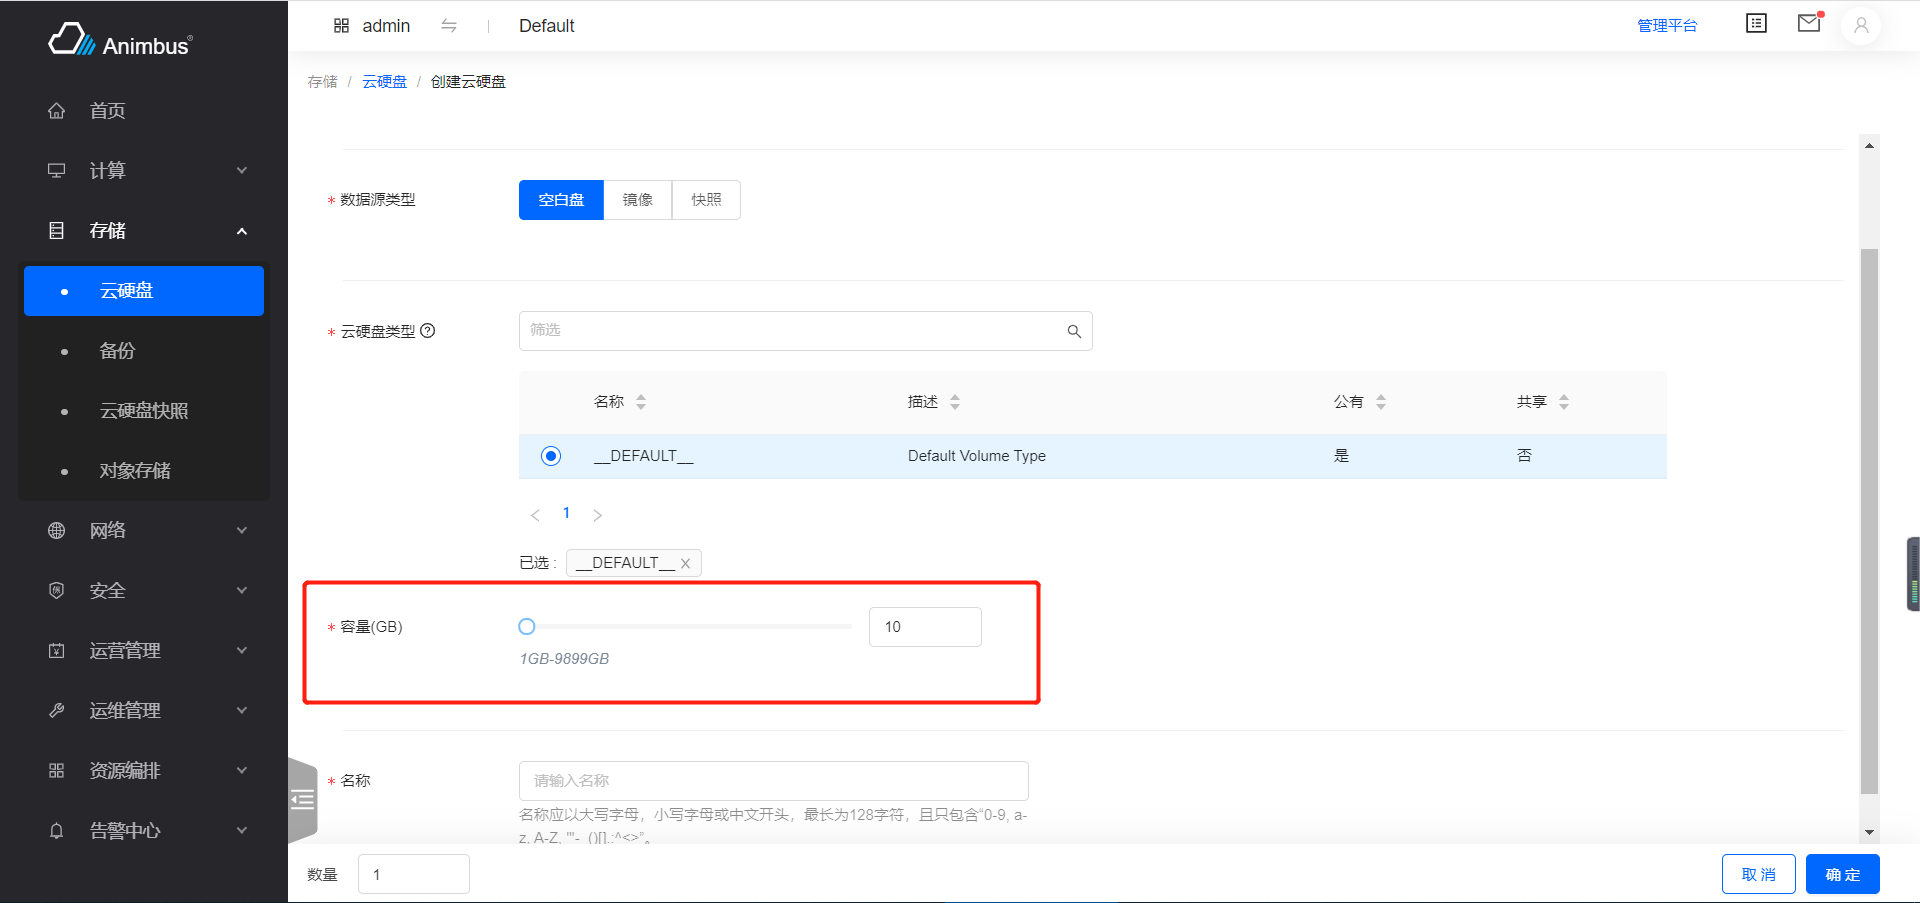Click the project switch arrows icon
The height and width of the screenshot is (903, 1920).
point(449,25)
